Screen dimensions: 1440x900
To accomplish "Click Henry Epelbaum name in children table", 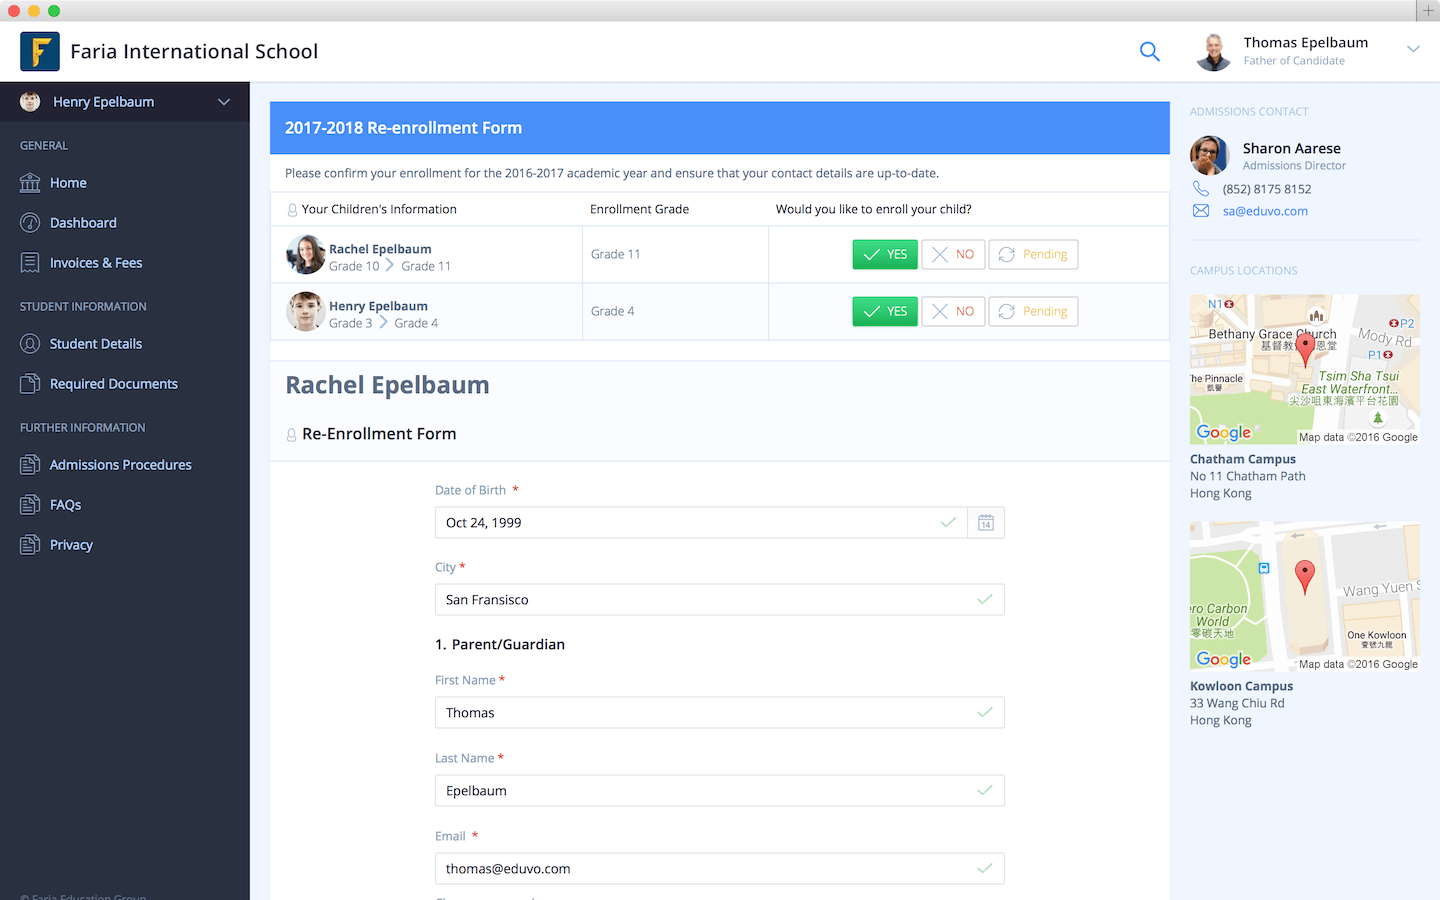I will click(378, 306).
